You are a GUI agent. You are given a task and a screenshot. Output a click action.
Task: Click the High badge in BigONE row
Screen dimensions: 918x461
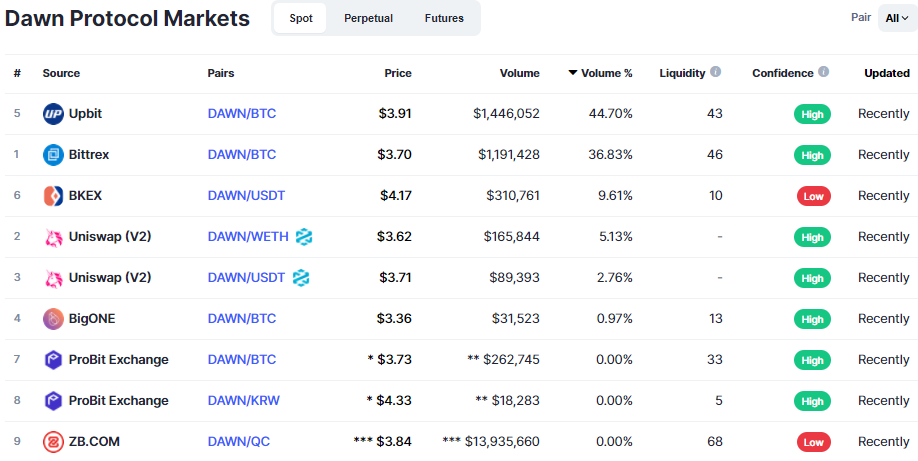click(x=812, y=319)
